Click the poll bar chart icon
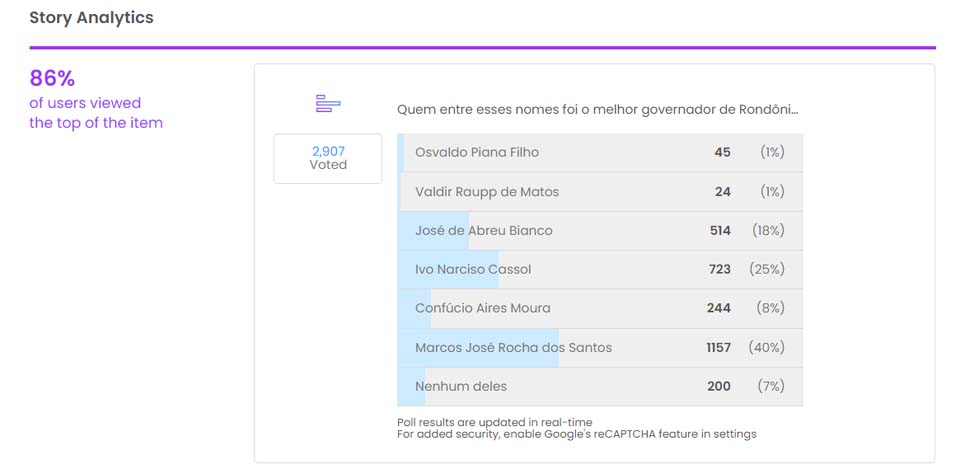Image resolution: width=960 pixels, height=469 pixels. (x=328, y=104)
